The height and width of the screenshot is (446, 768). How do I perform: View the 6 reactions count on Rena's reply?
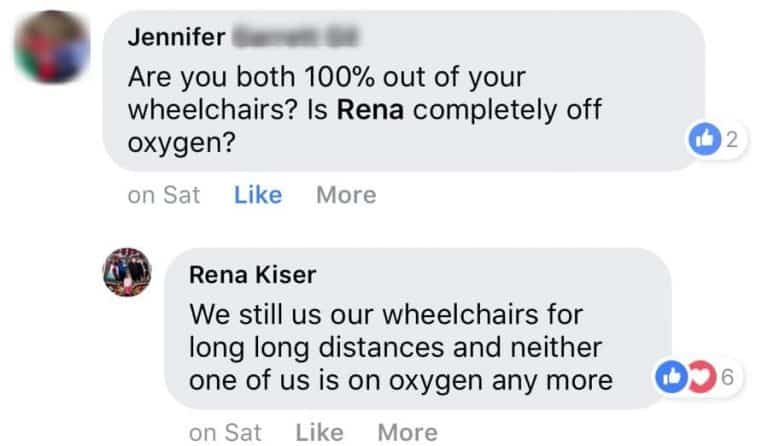click(727, 379)
